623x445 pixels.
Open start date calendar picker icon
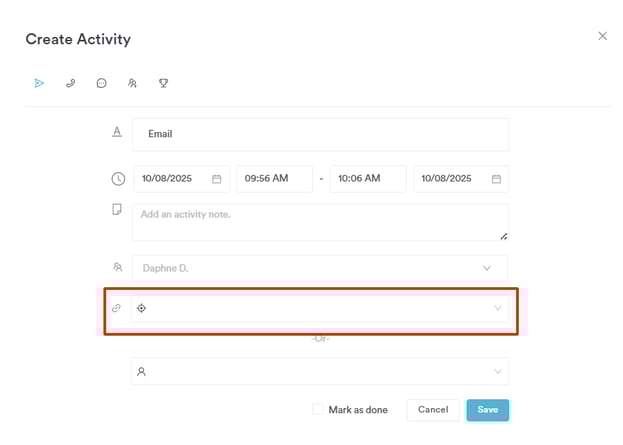(x=216, y=179)
